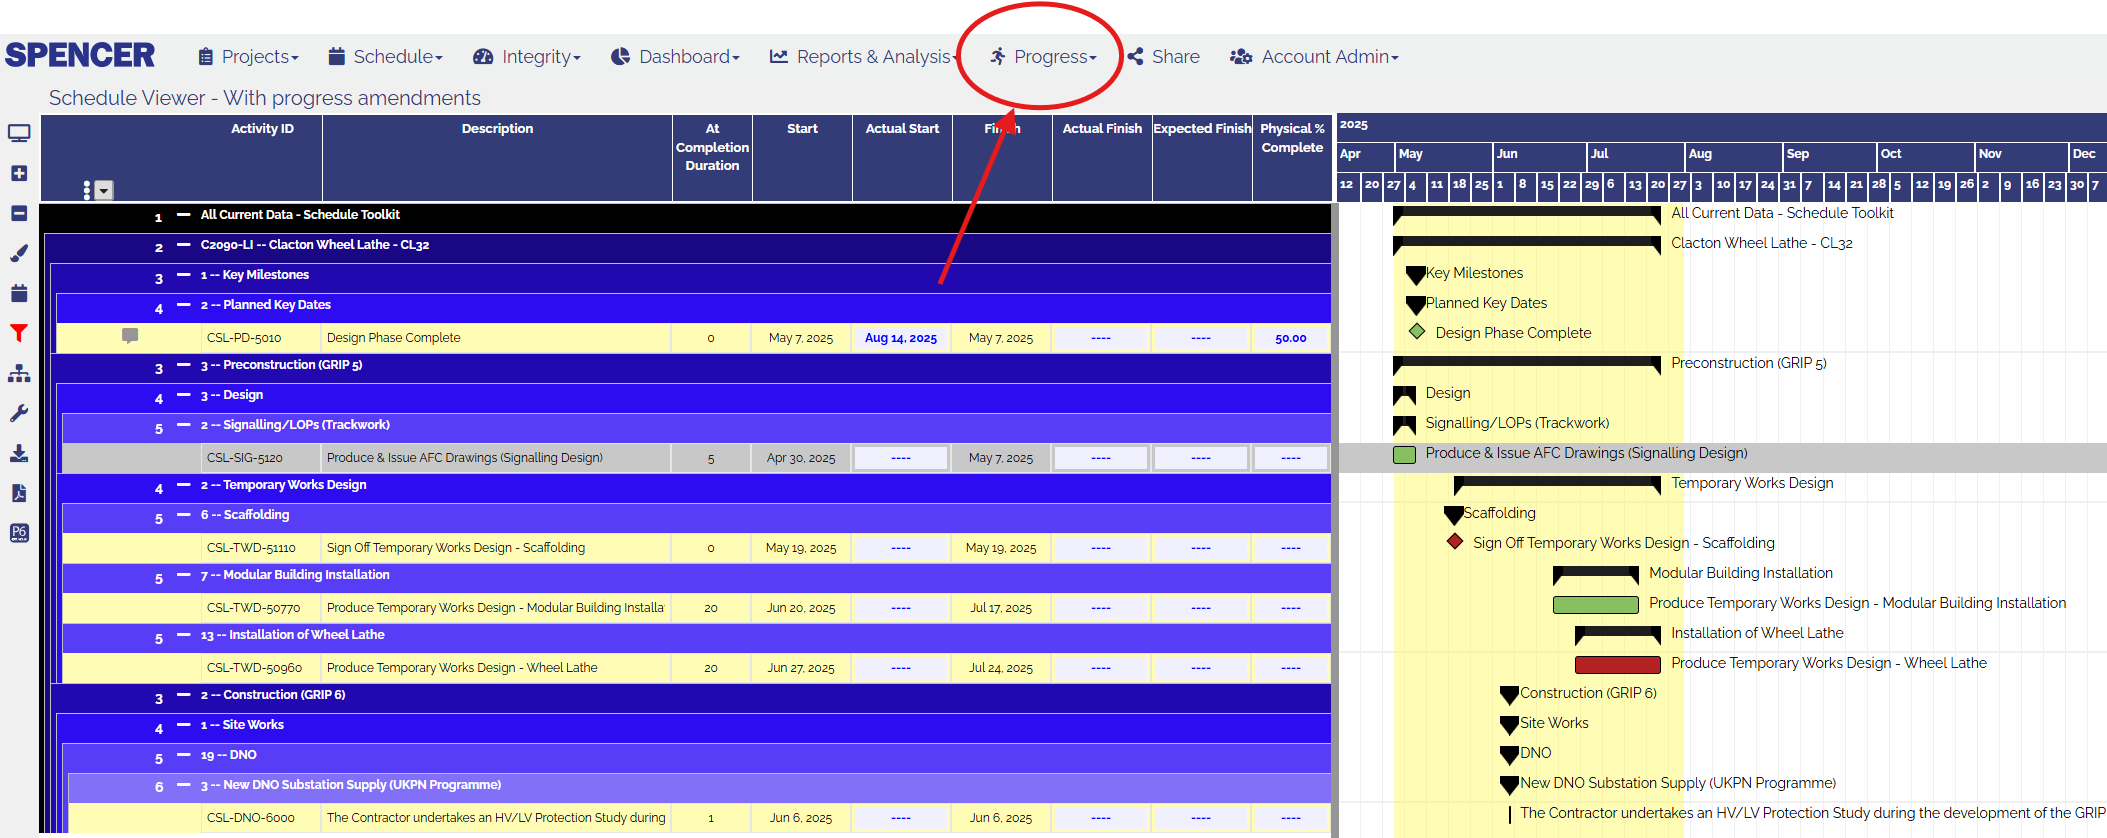The height and width of the screenshot is (838, 2107).
Task: Collapse the Key Milestones group
Action: [183, 274]
